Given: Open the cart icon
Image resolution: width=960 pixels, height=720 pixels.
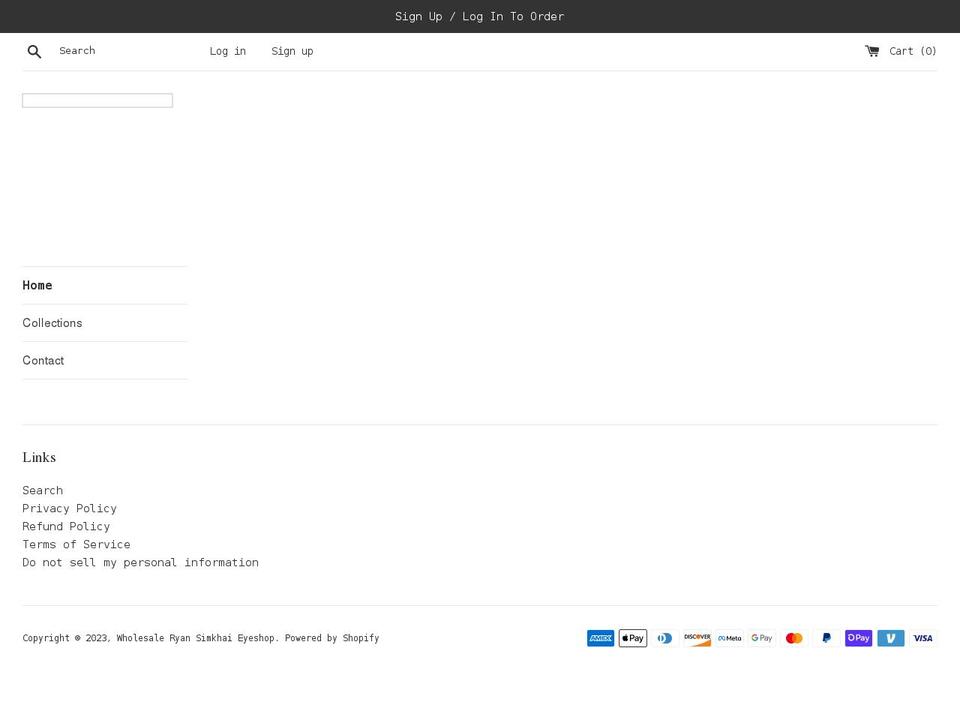Looking at the screenshot, I should [x=873, y=50].
